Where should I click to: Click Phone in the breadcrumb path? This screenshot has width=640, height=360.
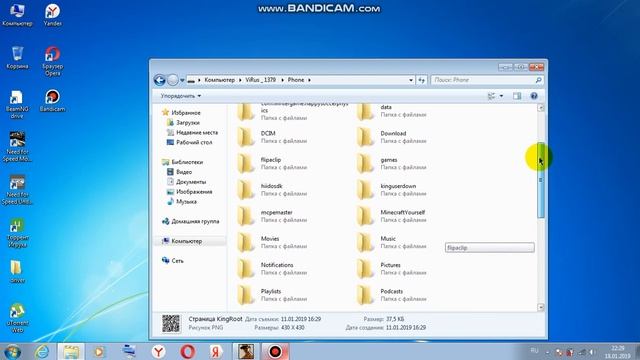click(296, 80)
